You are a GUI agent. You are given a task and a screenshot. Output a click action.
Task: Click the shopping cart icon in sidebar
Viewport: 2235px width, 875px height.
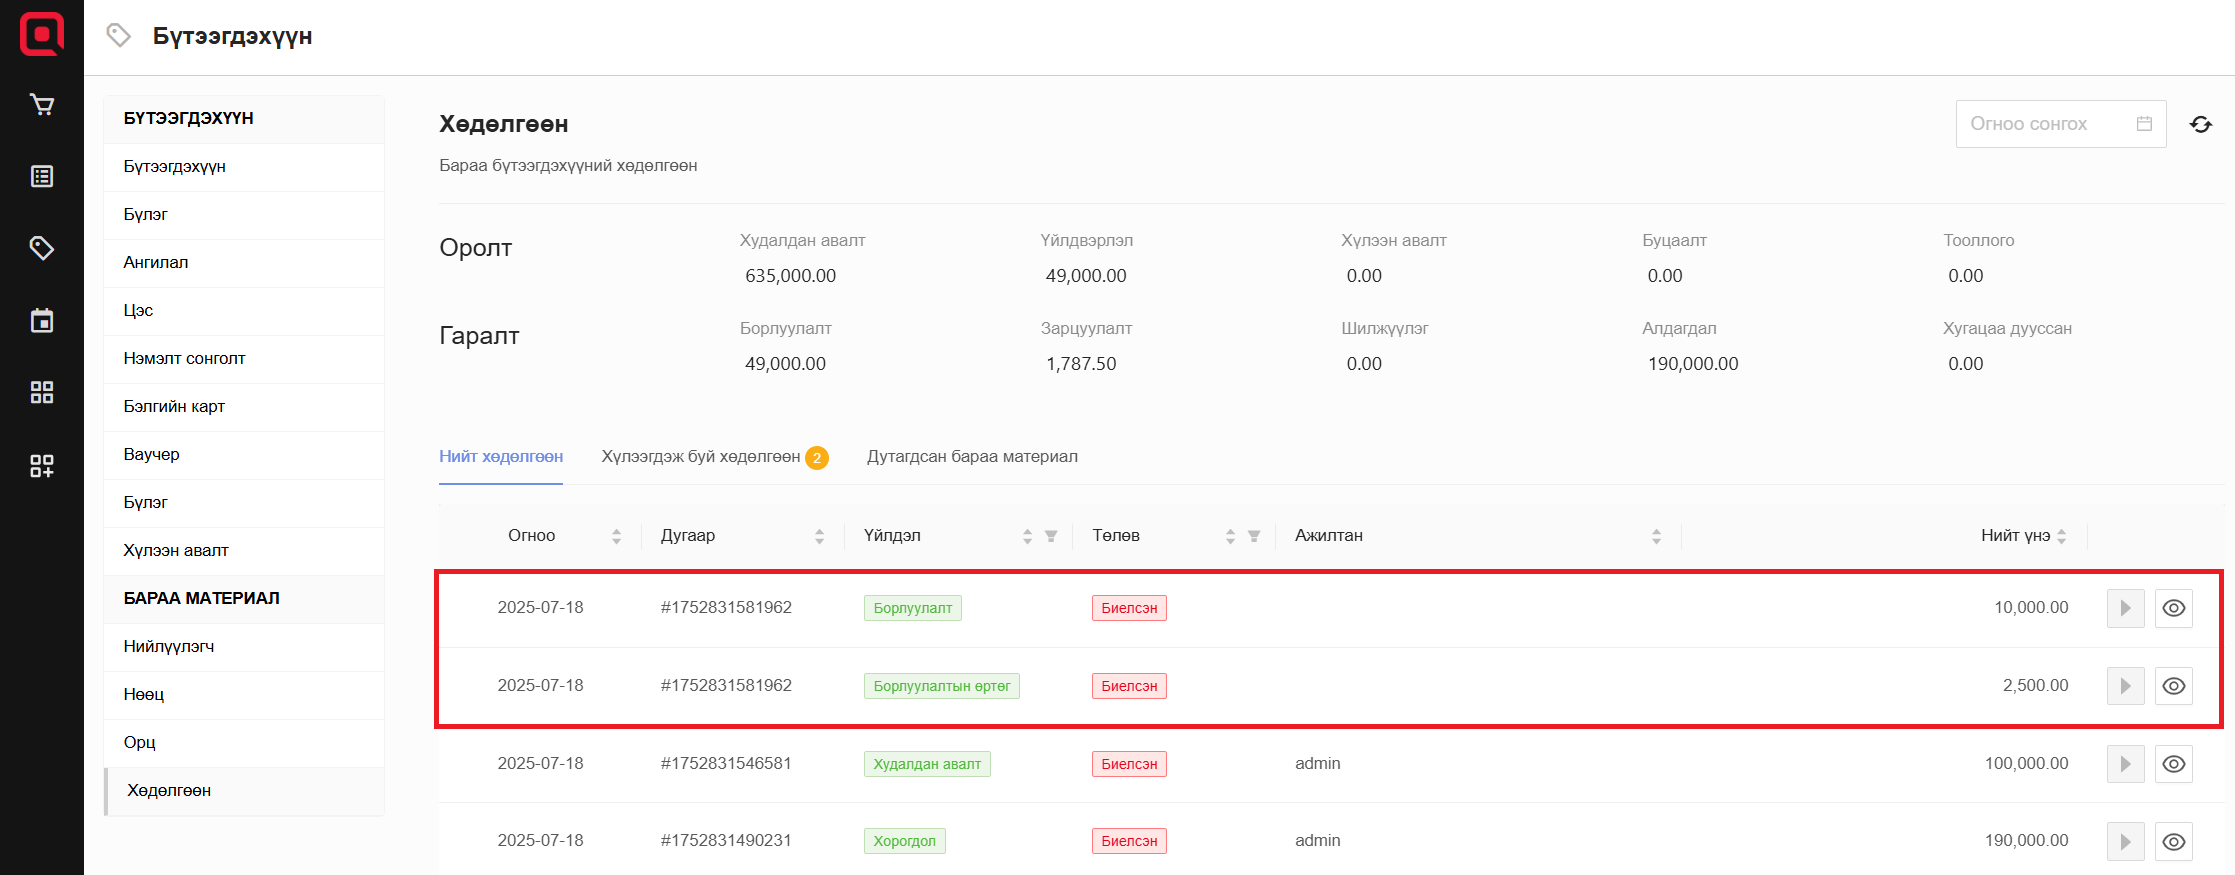(42, 105)
